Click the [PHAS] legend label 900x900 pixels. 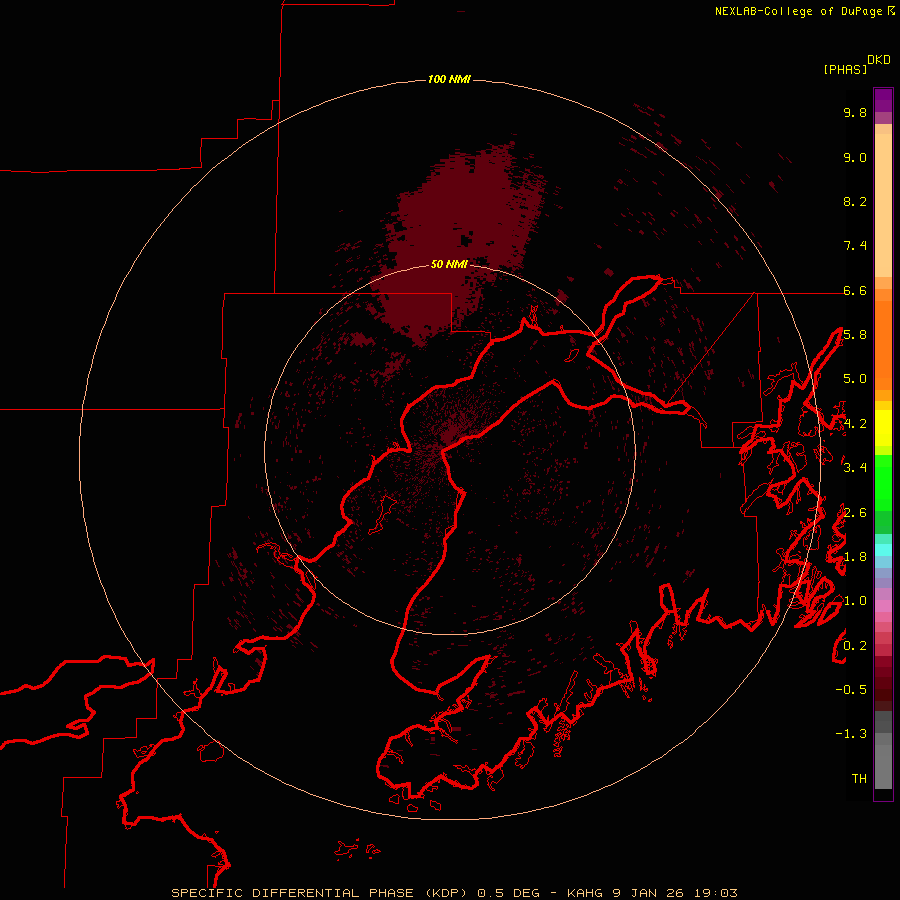click(x=845, y=69)
